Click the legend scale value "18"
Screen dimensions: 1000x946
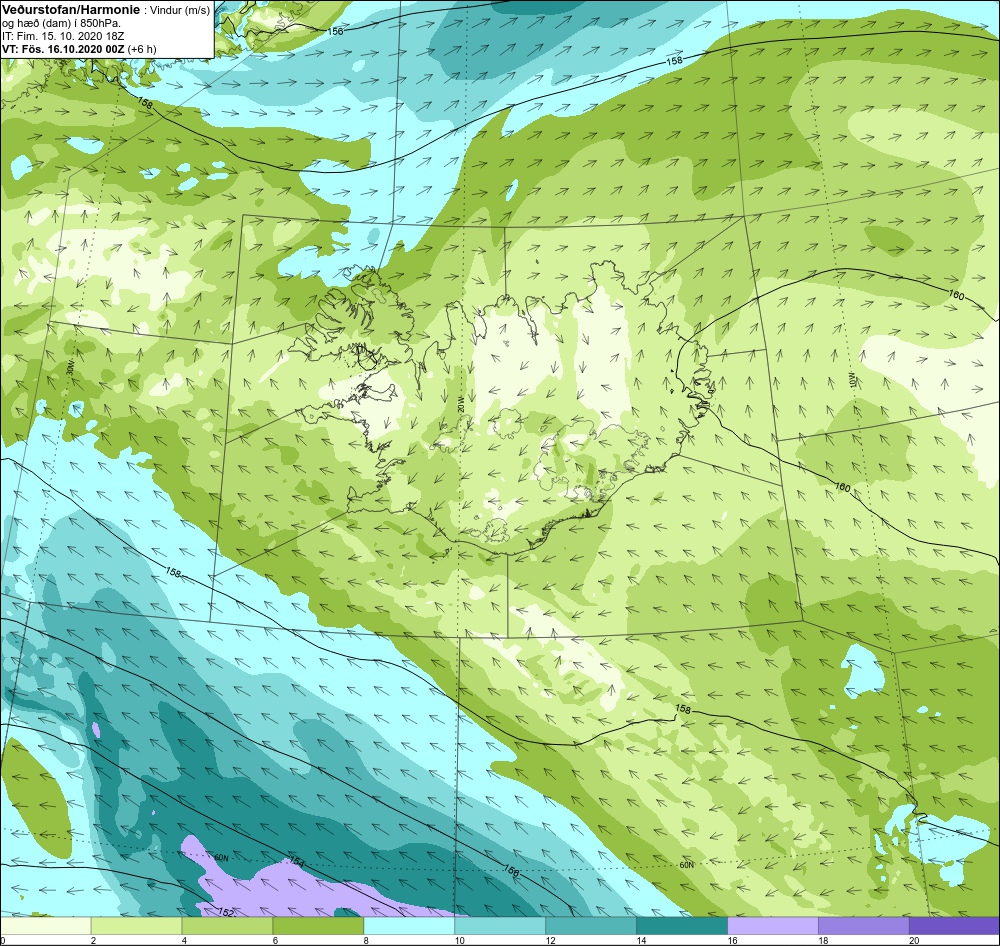(x=823, y=941)
